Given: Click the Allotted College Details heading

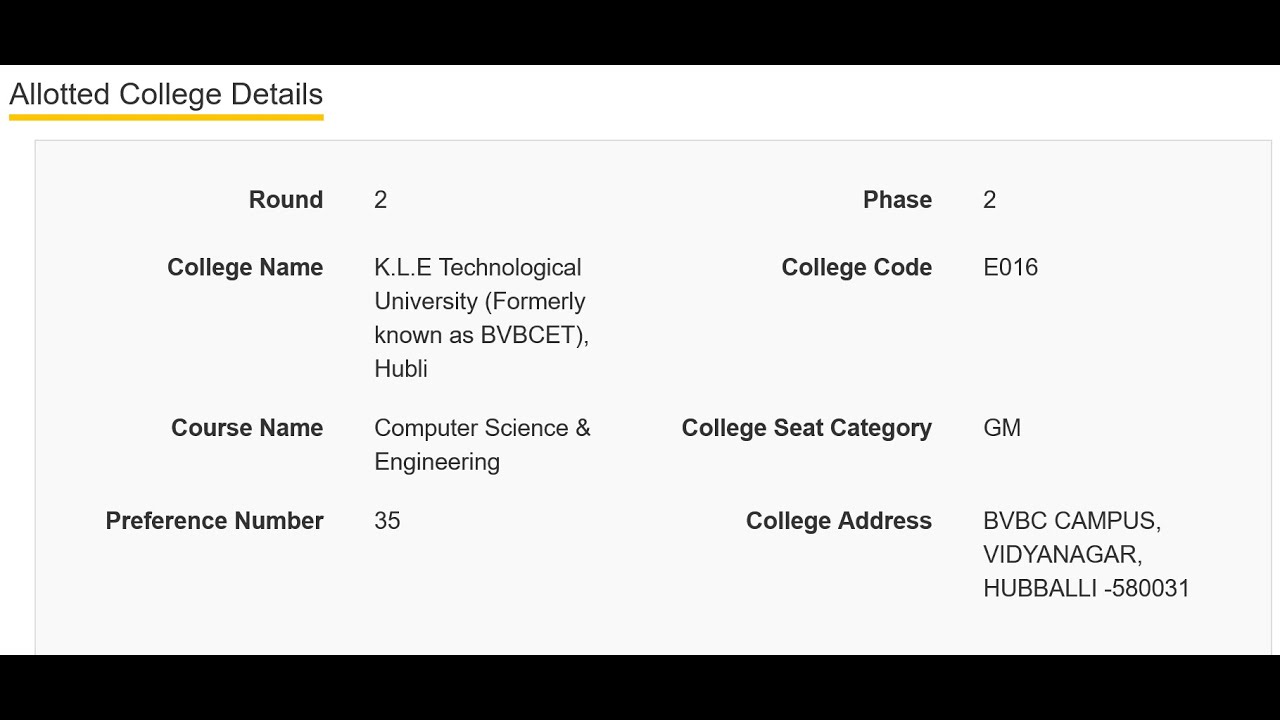Looking at the screenshot, I should point(166,94).
